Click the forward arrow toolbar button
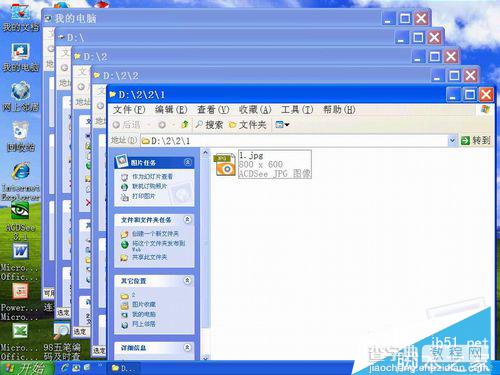Screen dimensions: 500x375 (162, 125)
